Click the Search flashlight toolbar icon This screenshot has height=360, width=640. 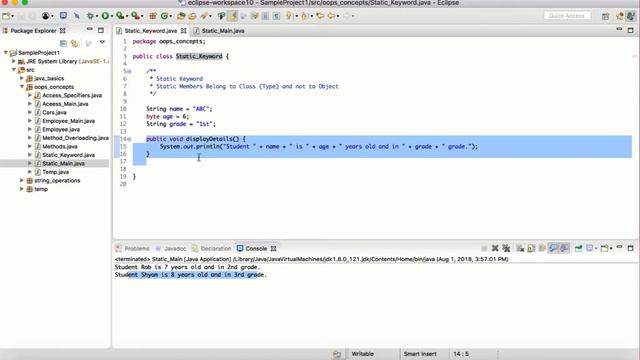204,16
